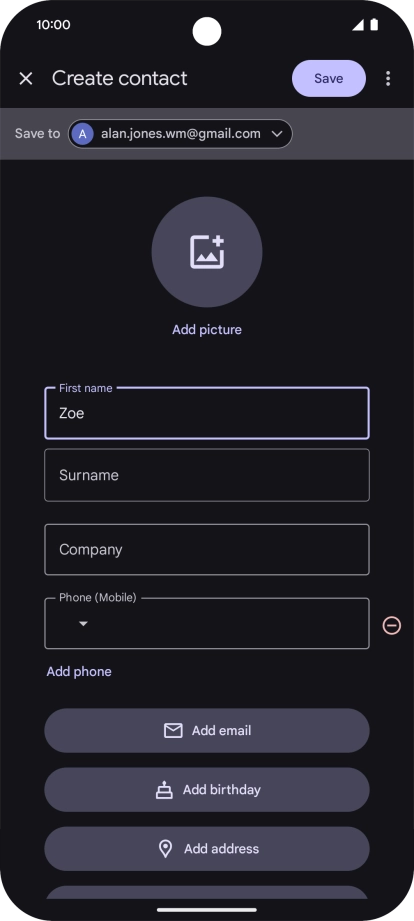The height and width of the screenshot is (921, 414).
Task: Tap Add phone to add another number
Action: [79, 671]
